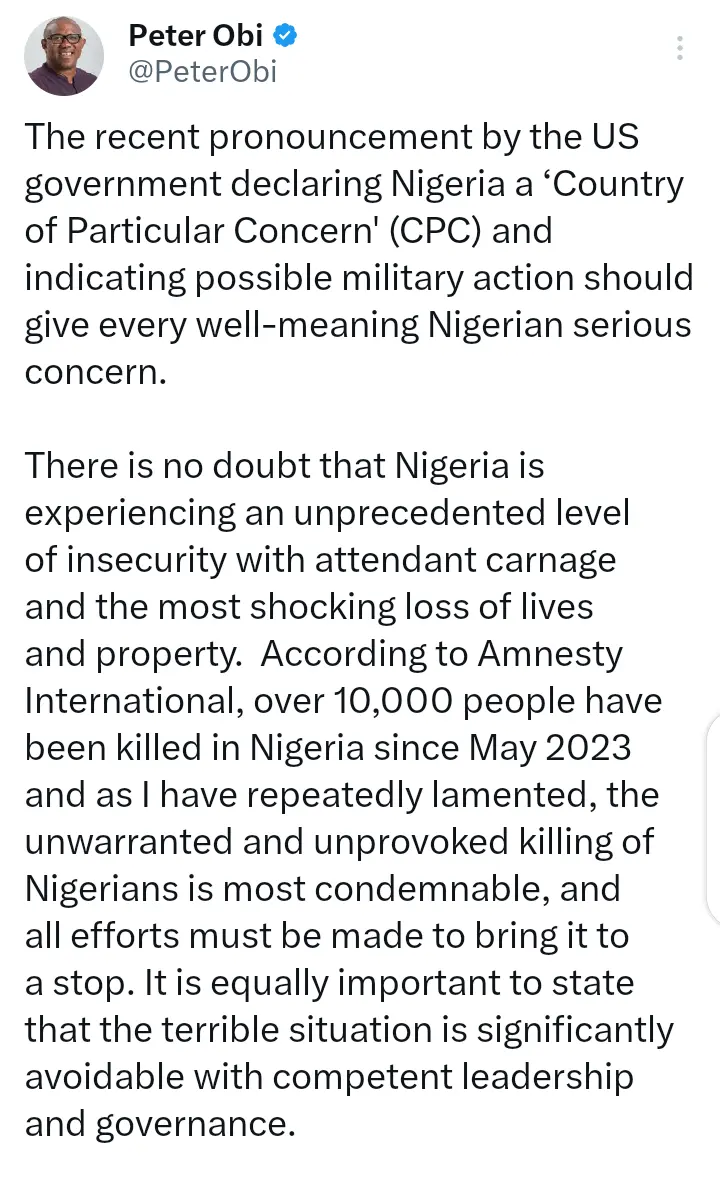Tap the @PeterObi handle

coord(202,71)
